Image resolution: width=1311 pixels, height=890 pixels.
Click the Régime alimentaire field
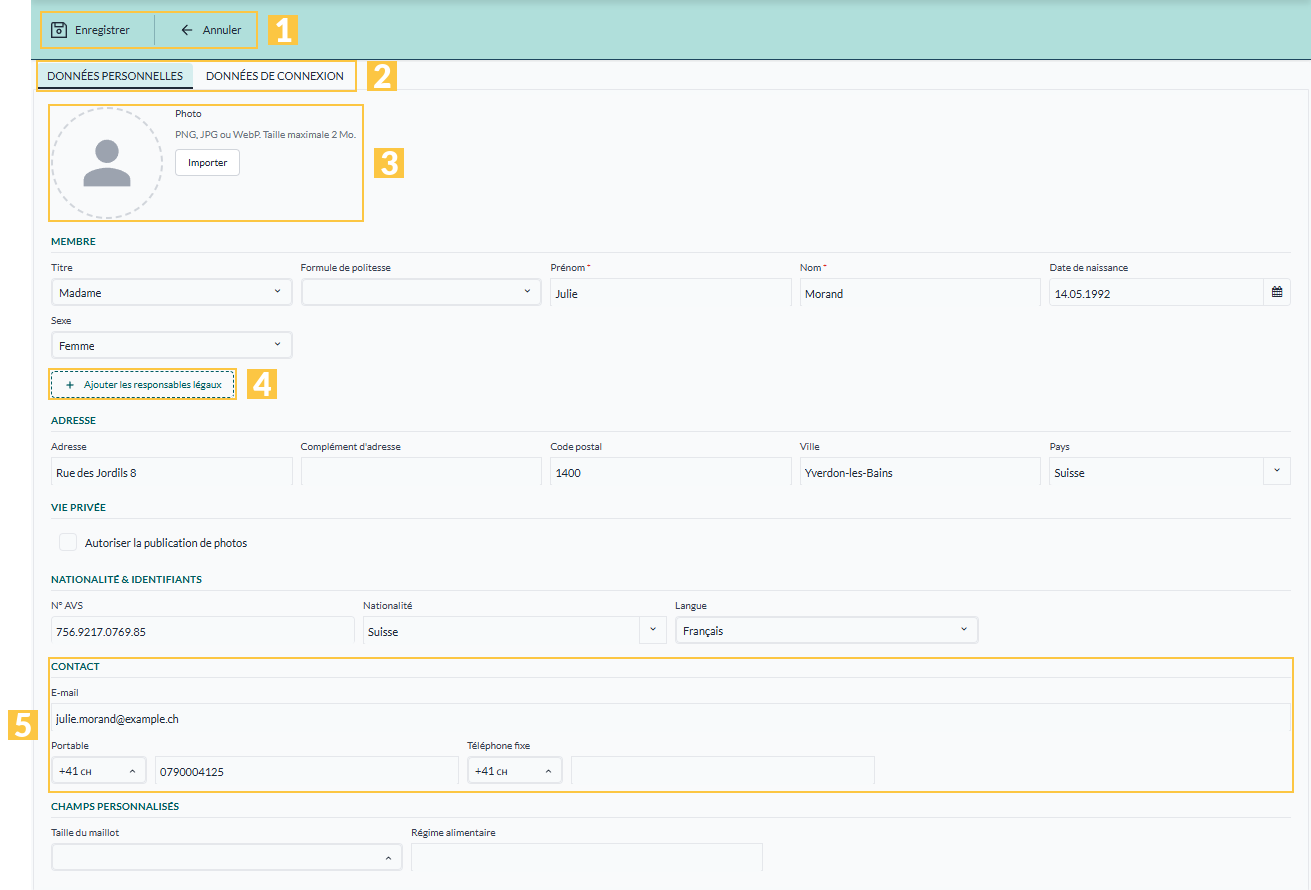click(x=587, y=858)
